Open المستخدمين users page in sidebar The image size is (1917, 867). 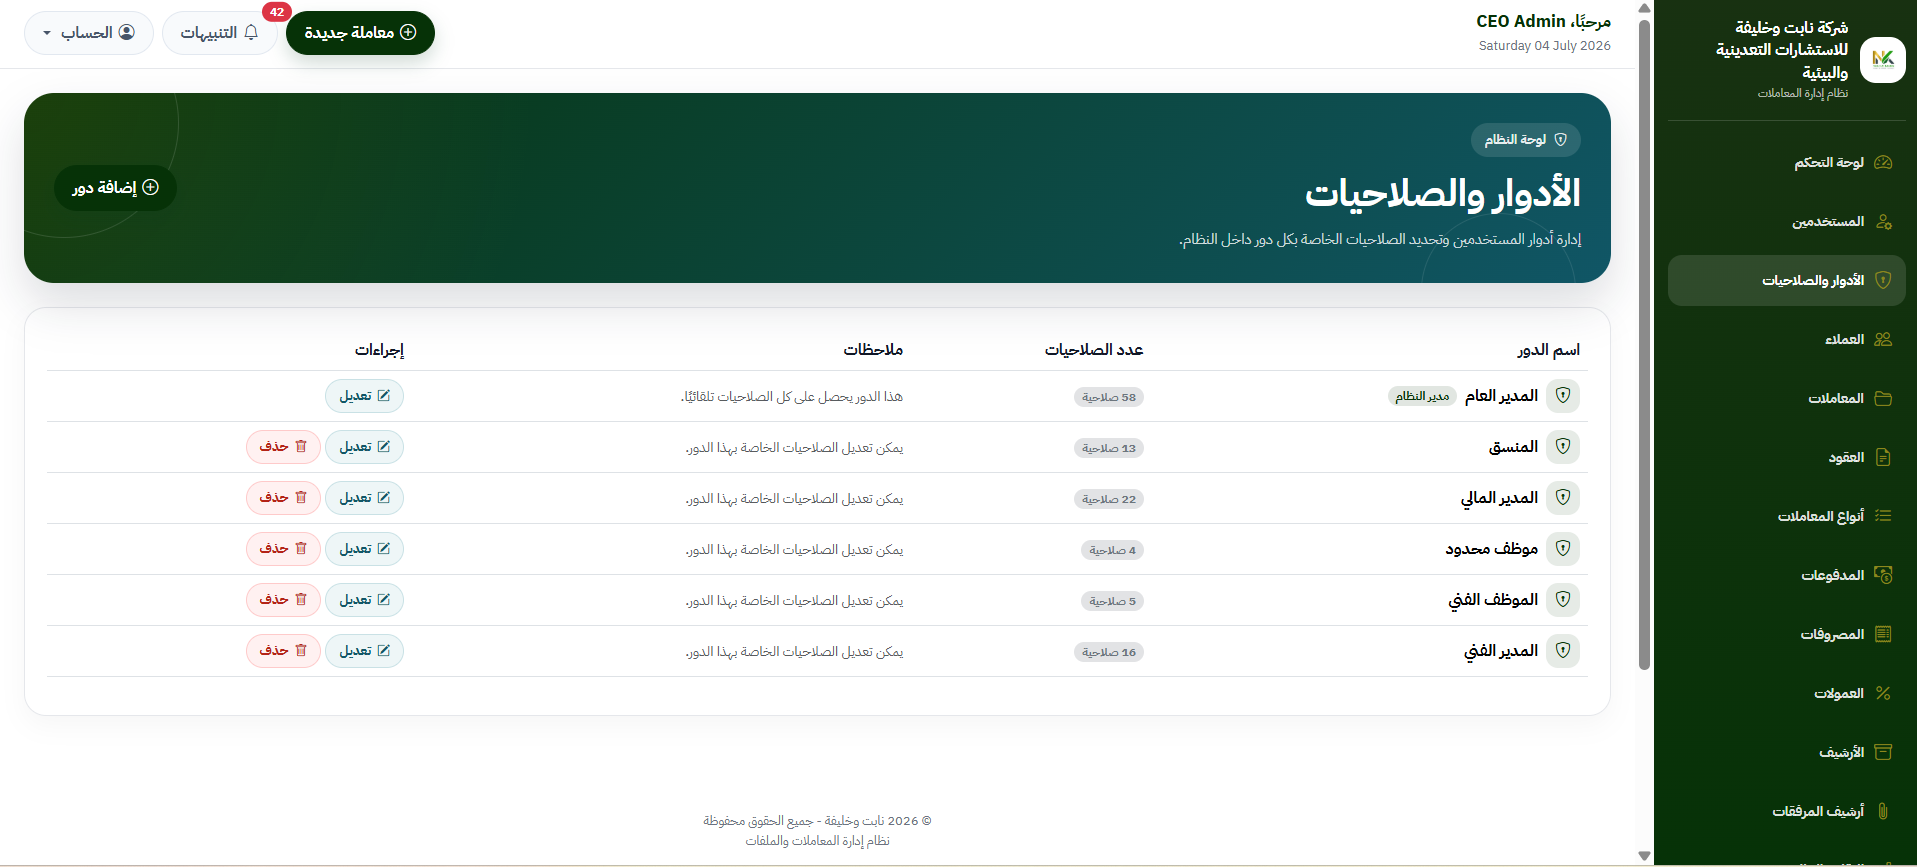pyautogui.click(x=1786, y=222)
